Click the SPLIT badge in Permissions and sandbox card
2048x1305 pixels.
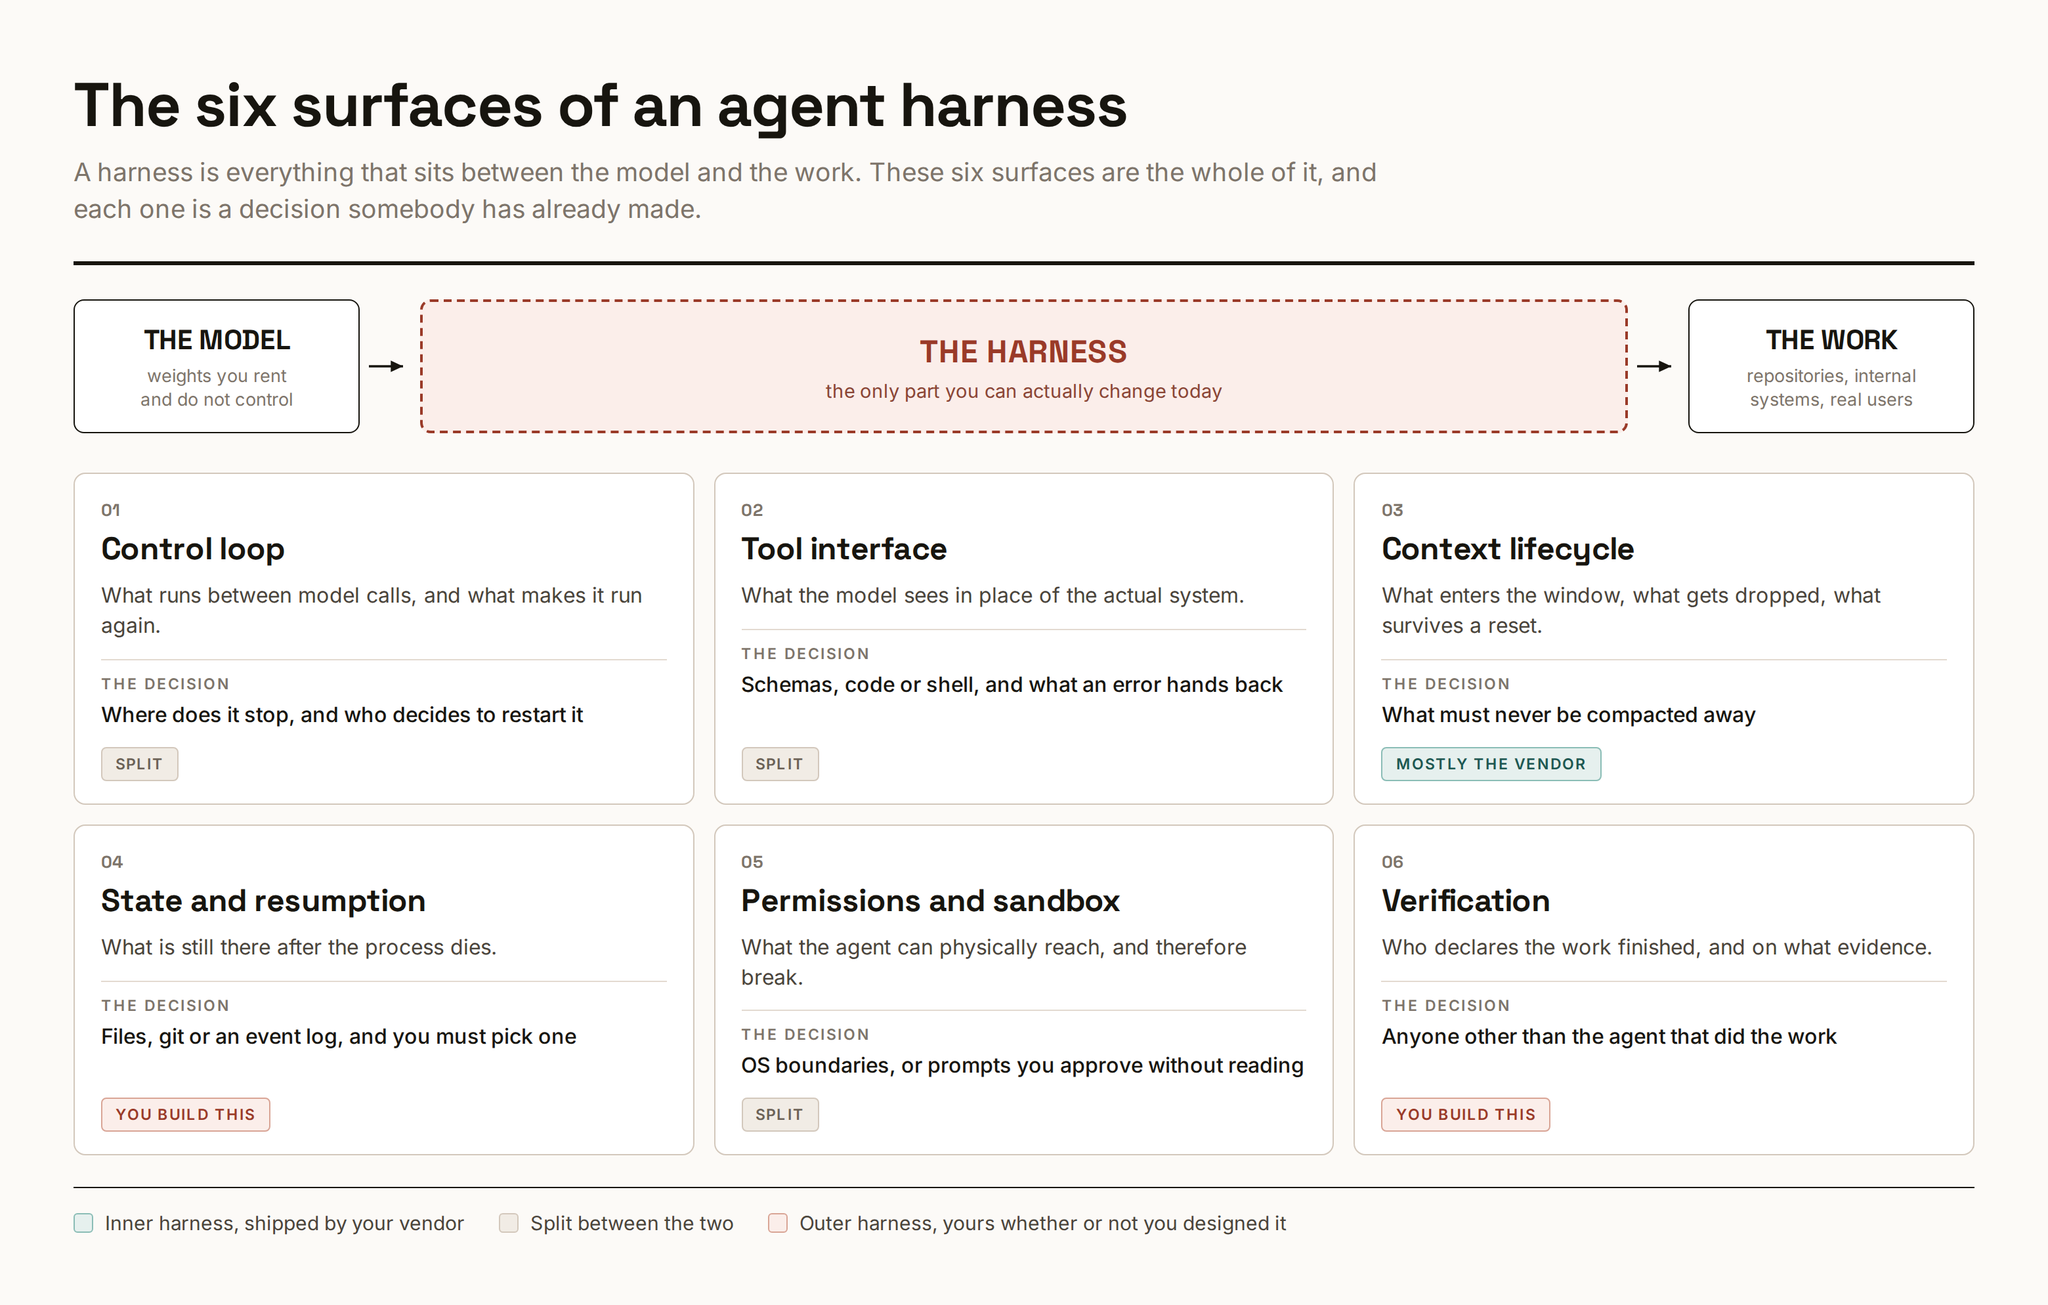click(x=780, y=1114)
